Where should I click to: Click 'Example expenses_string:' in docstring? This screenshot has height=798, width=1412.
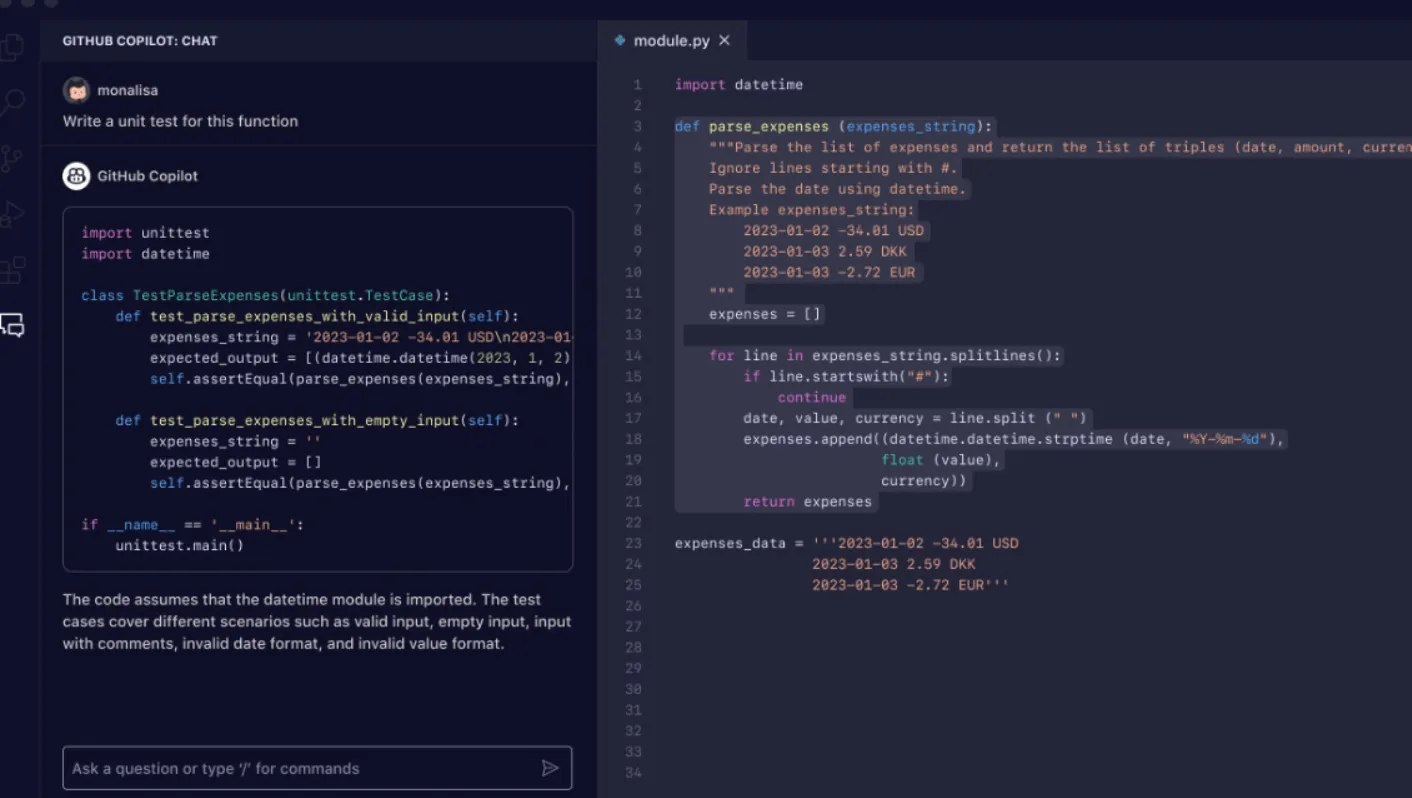pyautogui.click(x=812, y=210)
